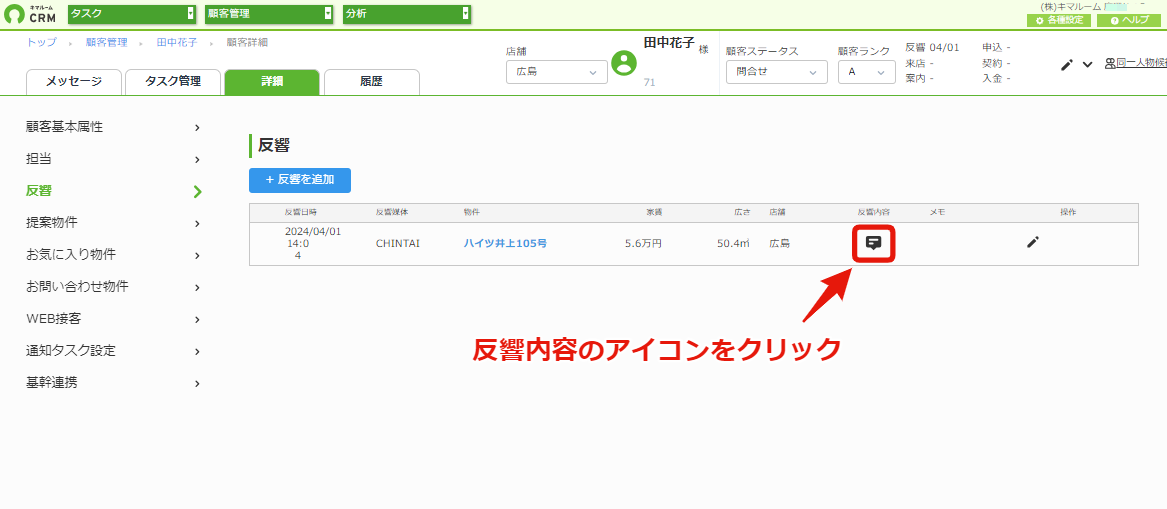Go to 顧客管理 in the breadcrumb

106,42
